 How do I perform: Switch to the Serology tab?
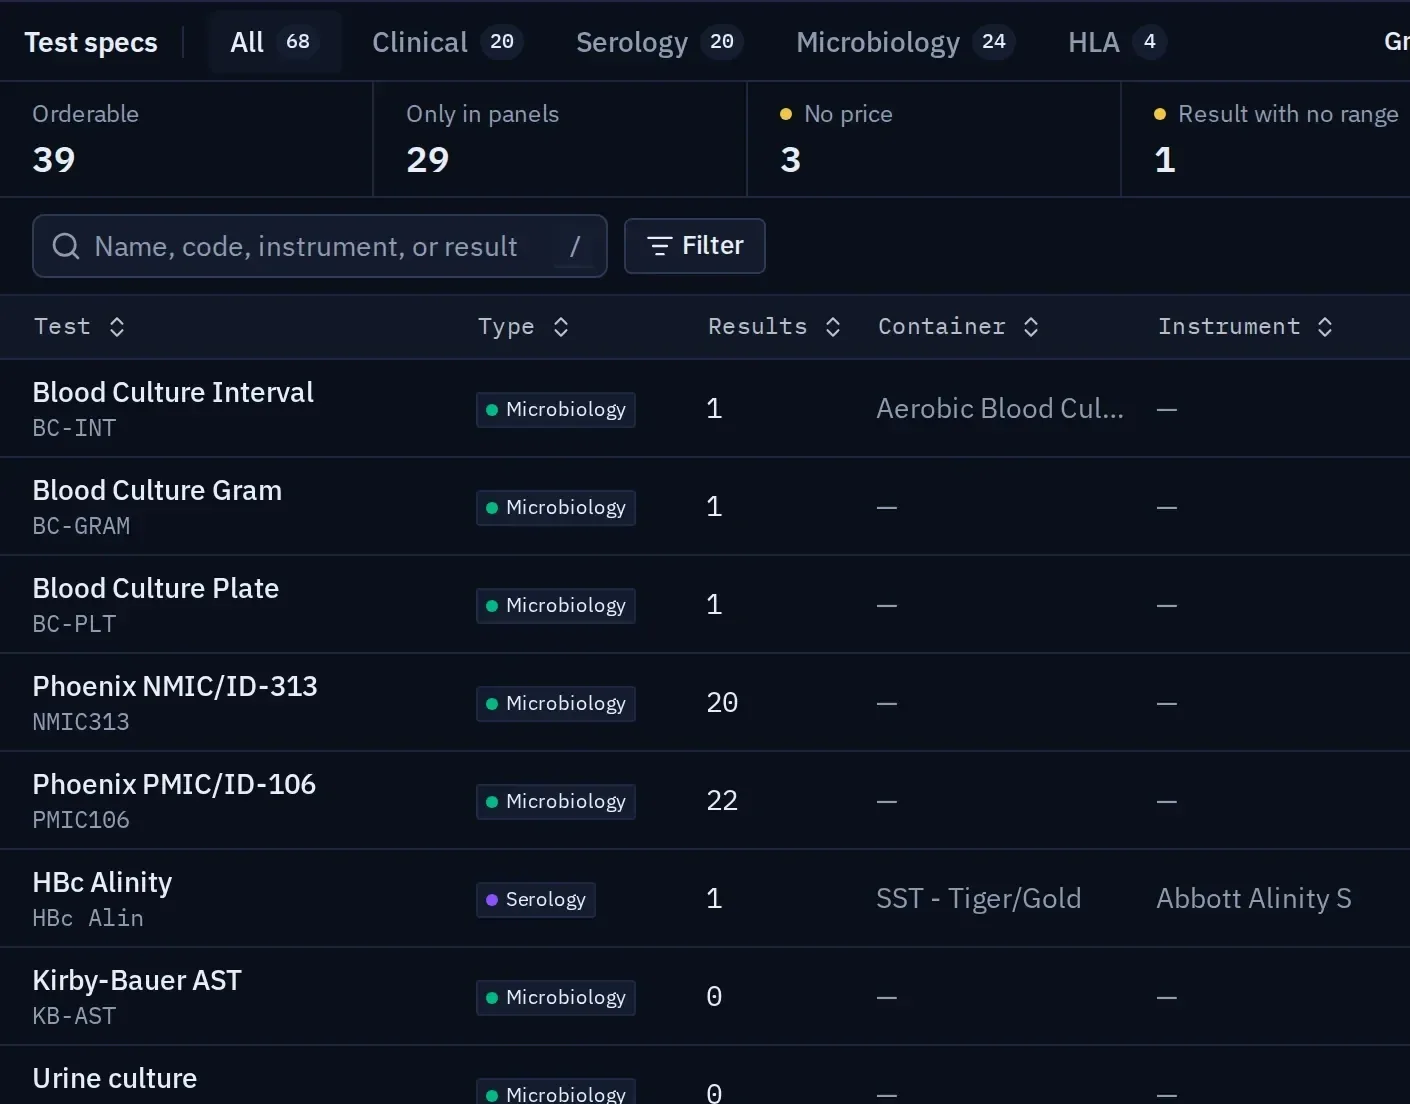click(x=659, y=42)
